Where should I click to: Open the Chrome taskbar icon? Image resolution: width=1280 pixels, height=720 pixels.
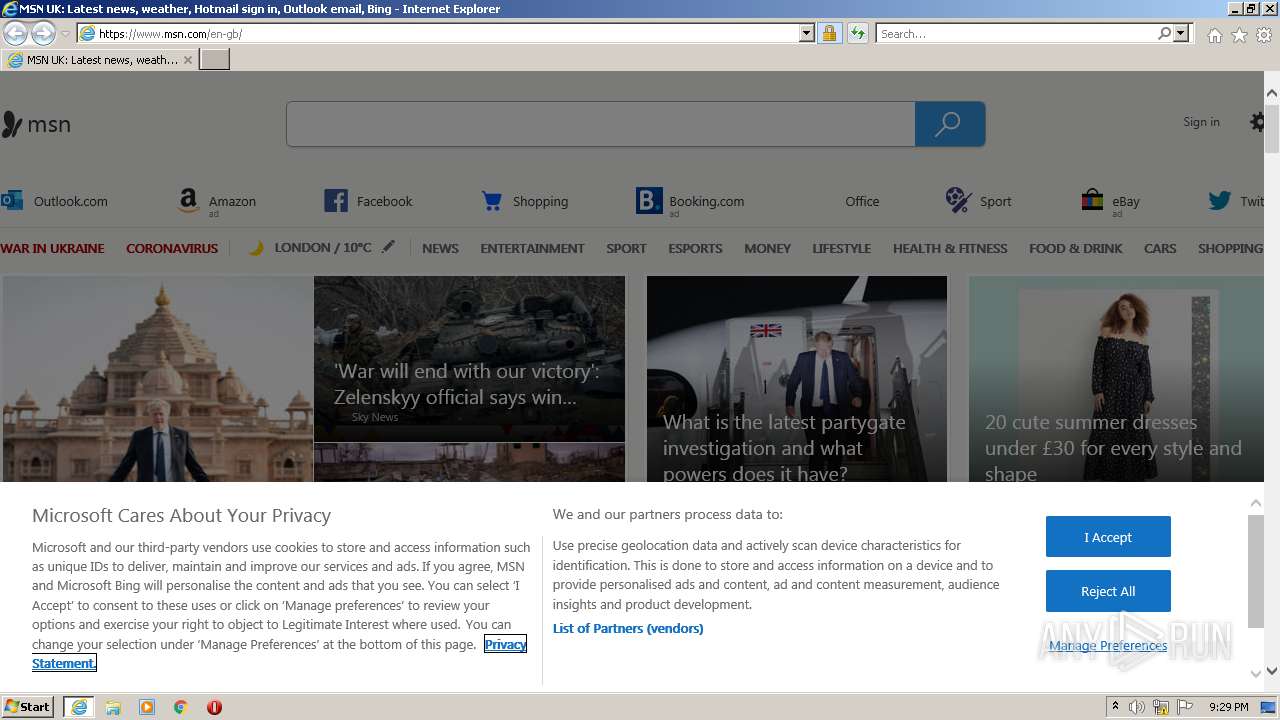[x=181, y=707]
